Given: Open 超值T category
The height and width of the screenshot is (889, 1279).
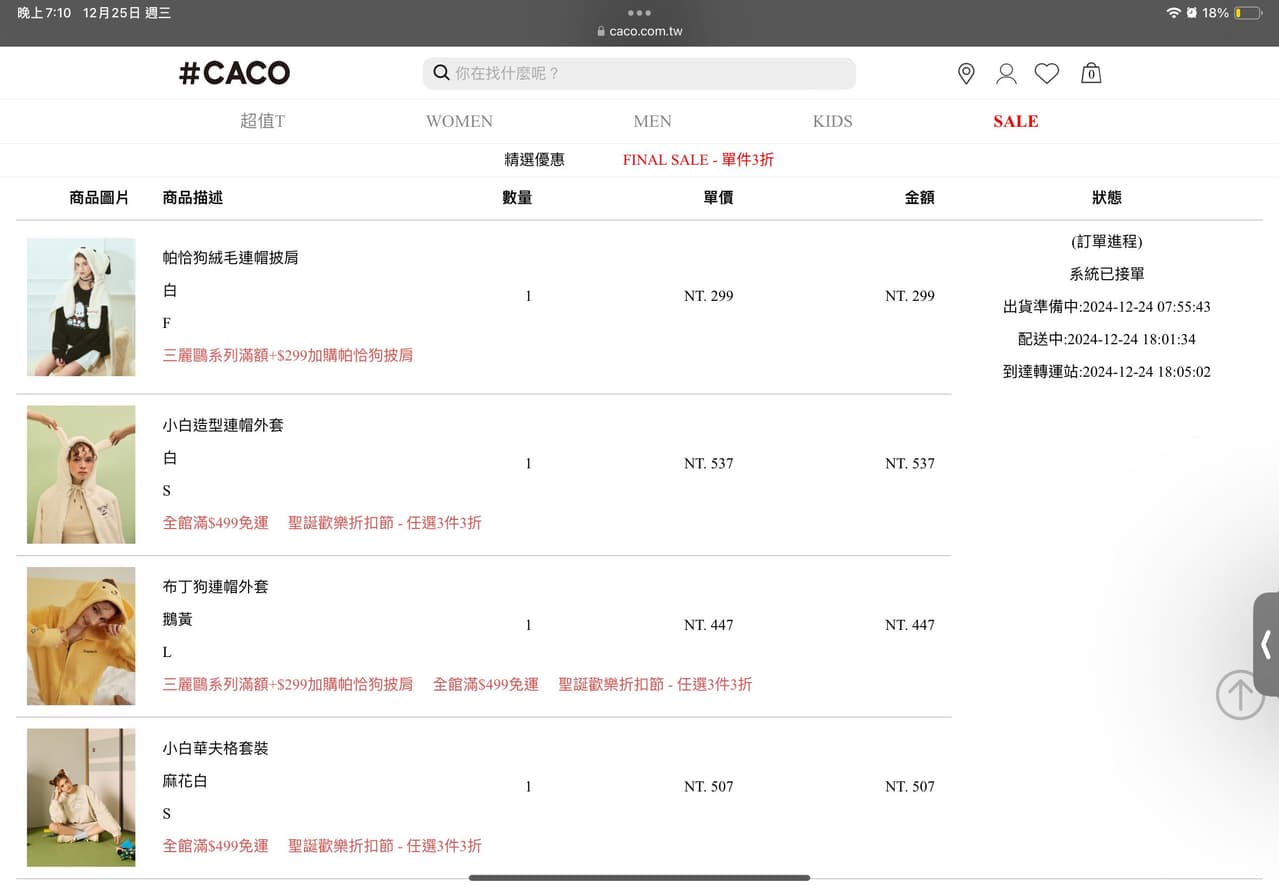Looking at the screenshot, I should coord(263,121).
